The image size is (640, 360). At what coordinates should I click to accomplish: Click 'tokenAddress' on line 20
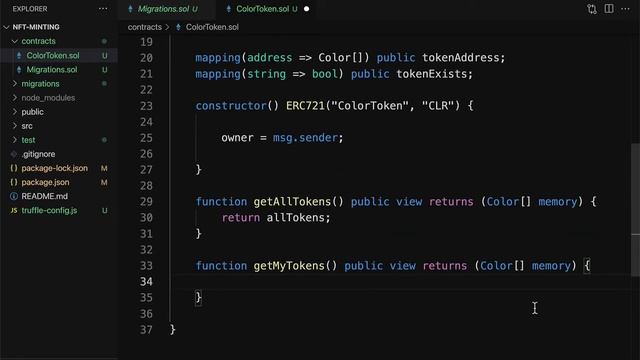coord(460,58)
